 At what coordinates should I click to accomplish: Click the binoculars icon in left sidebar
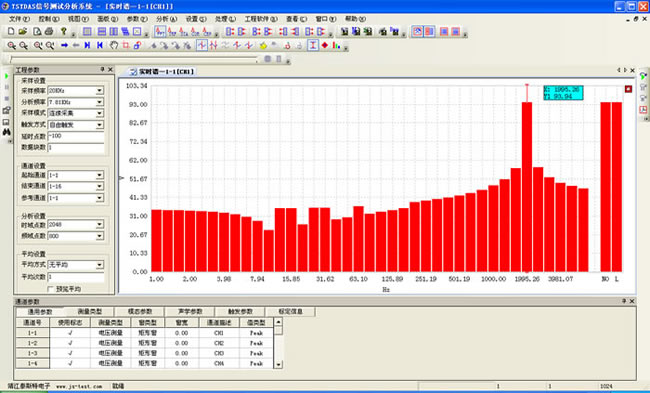click(6, 132)
